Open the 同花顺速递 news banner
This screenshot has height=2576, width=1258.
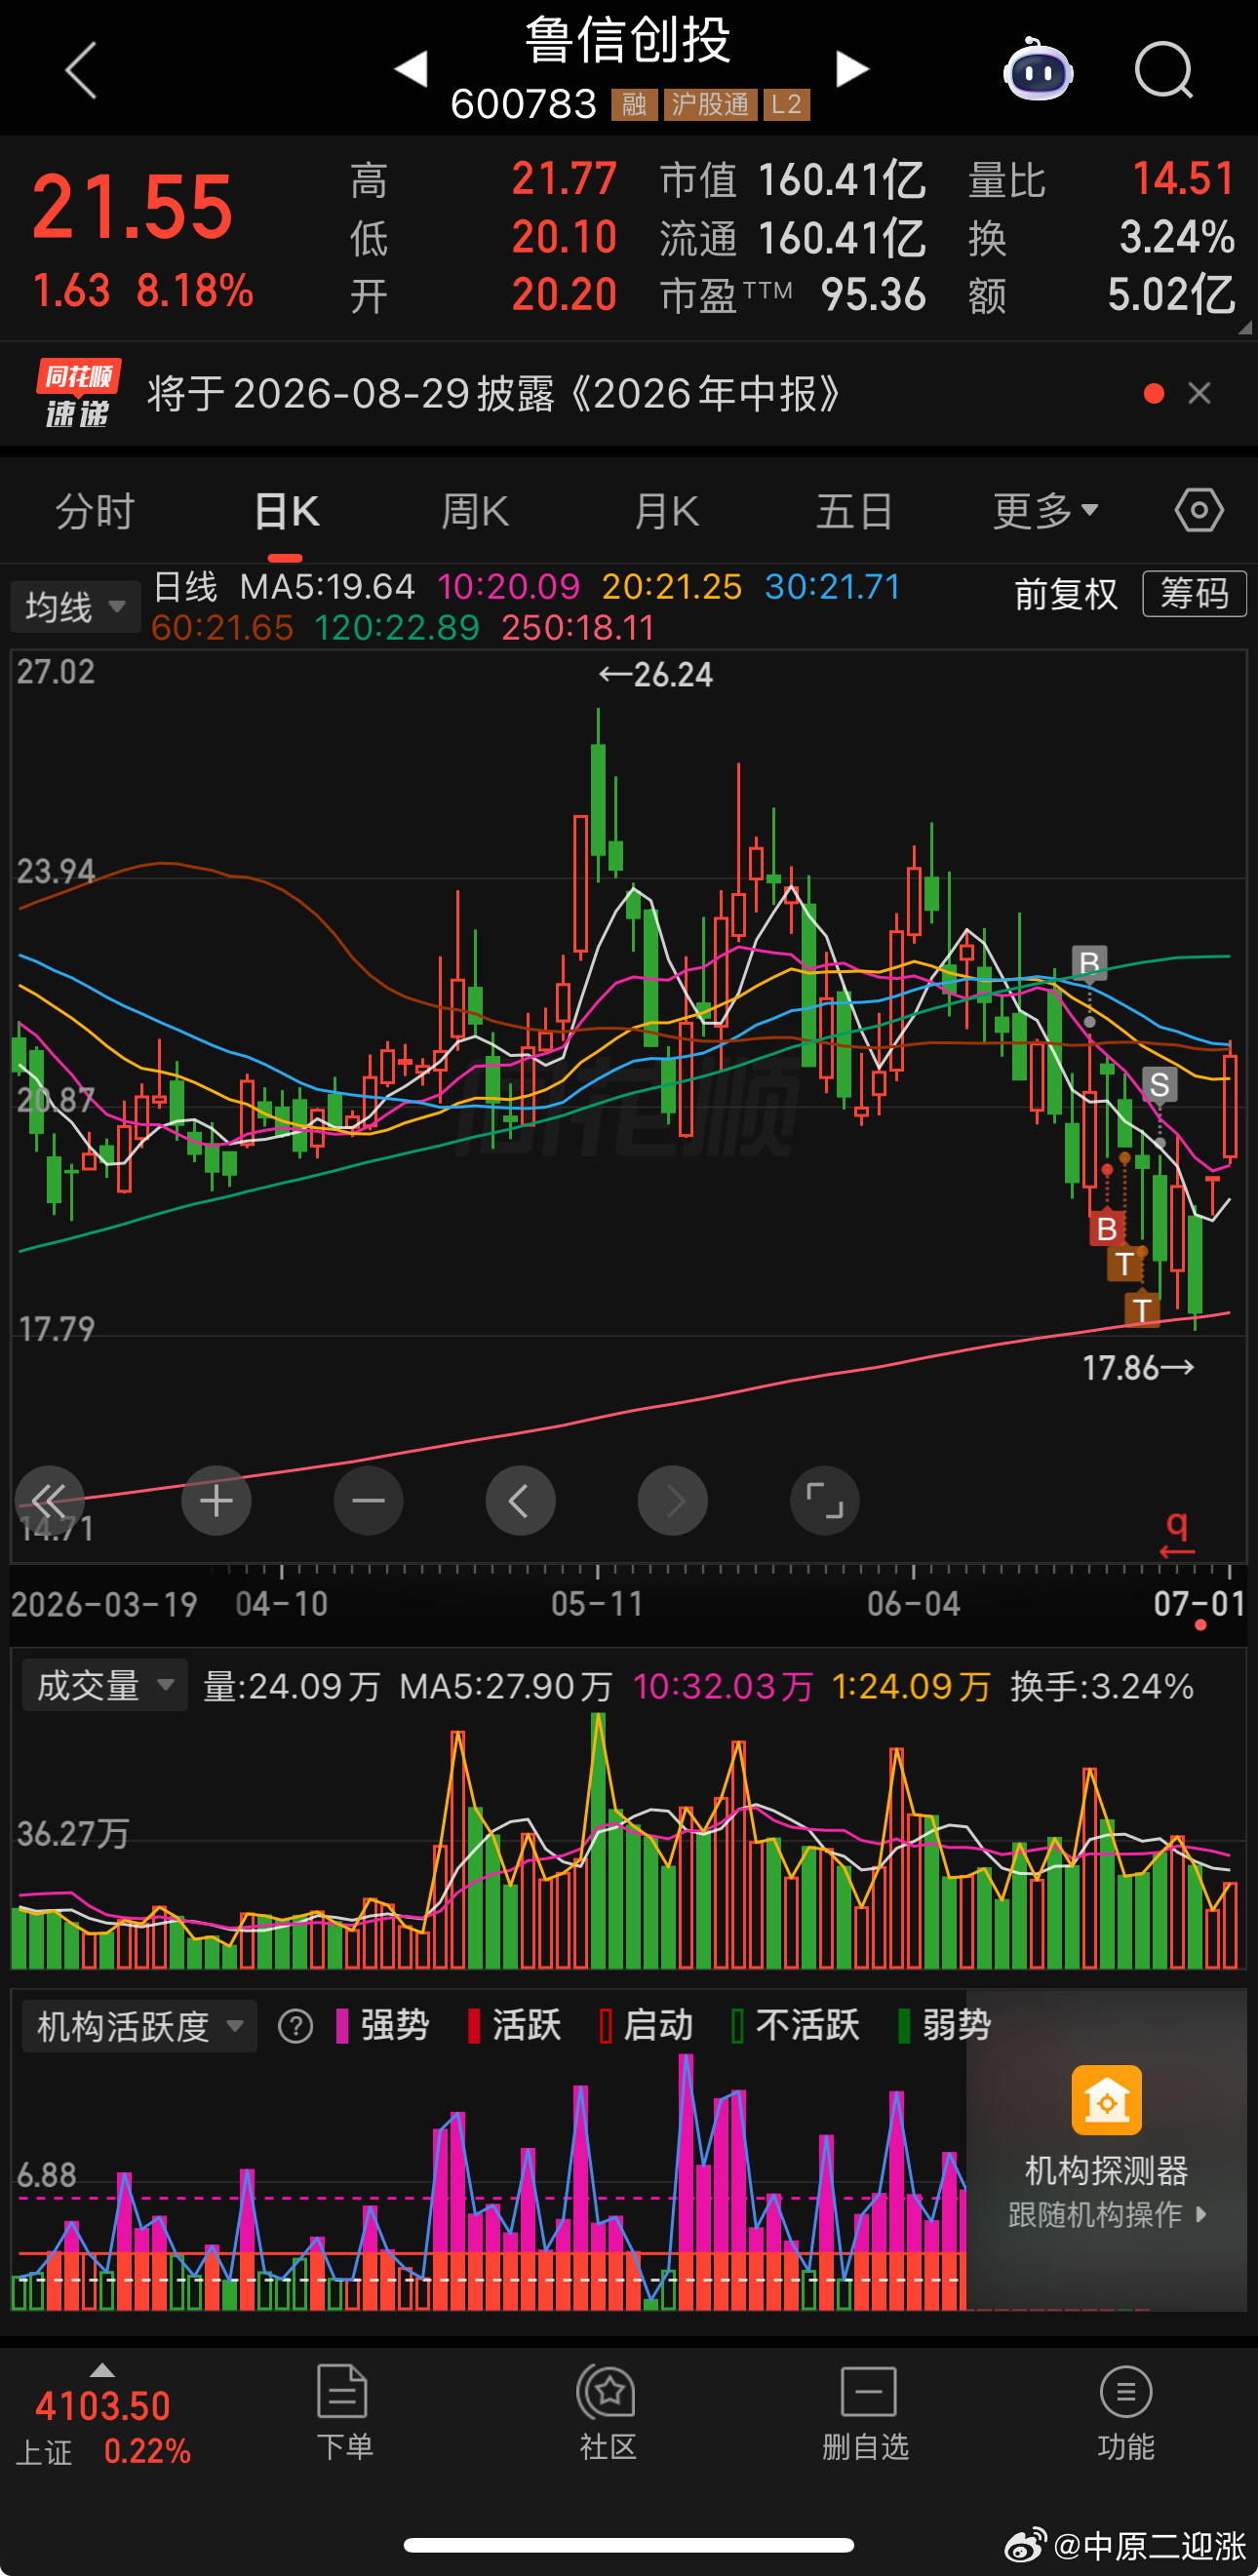coord(628,394)
